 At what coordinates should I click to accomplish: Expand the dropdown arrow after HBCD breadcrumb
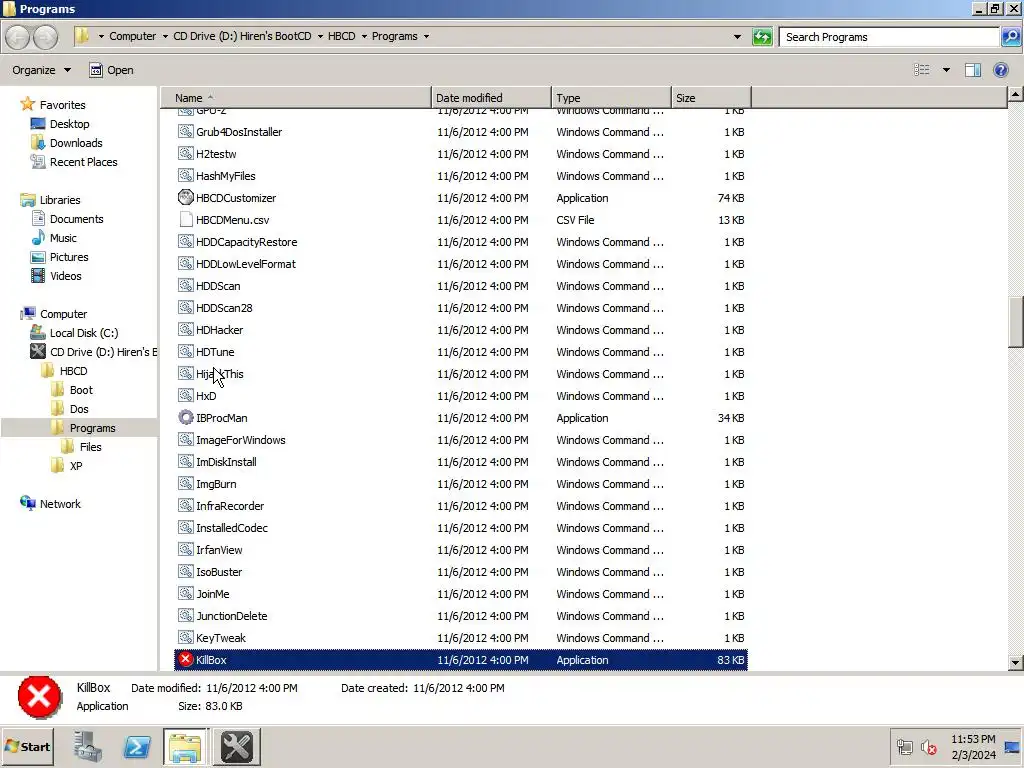(x=364, y=37)
